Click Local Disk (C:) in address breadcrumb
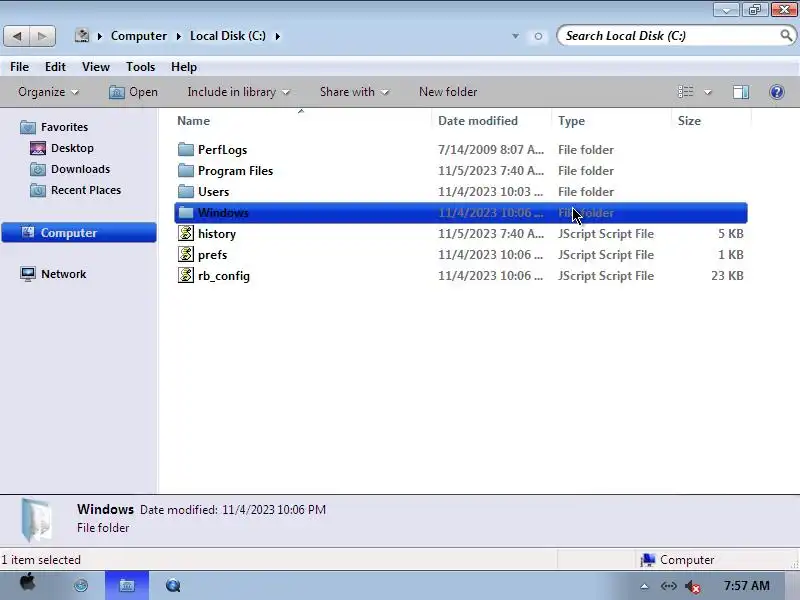Image resolution: width=800 pixels, height=600 pixels. pyautogui.click(x=228, y=36)
